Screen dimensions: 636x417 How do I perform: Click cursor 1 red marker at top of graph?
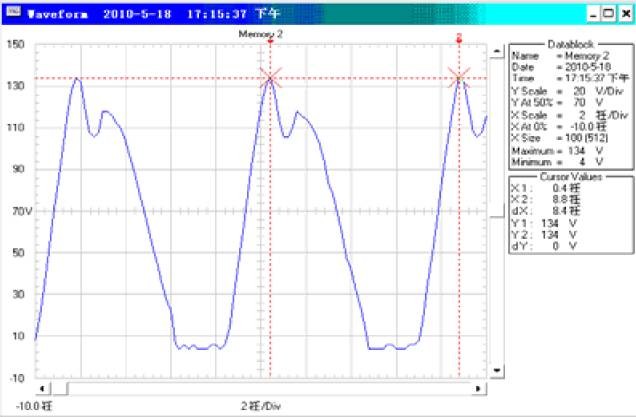click(x=271, y=41)
